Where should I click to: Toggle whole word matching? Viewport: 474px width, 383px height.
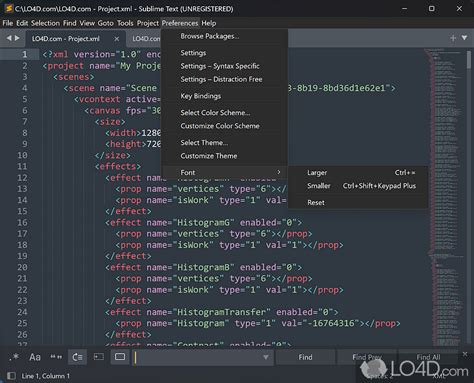coord(56,357)
